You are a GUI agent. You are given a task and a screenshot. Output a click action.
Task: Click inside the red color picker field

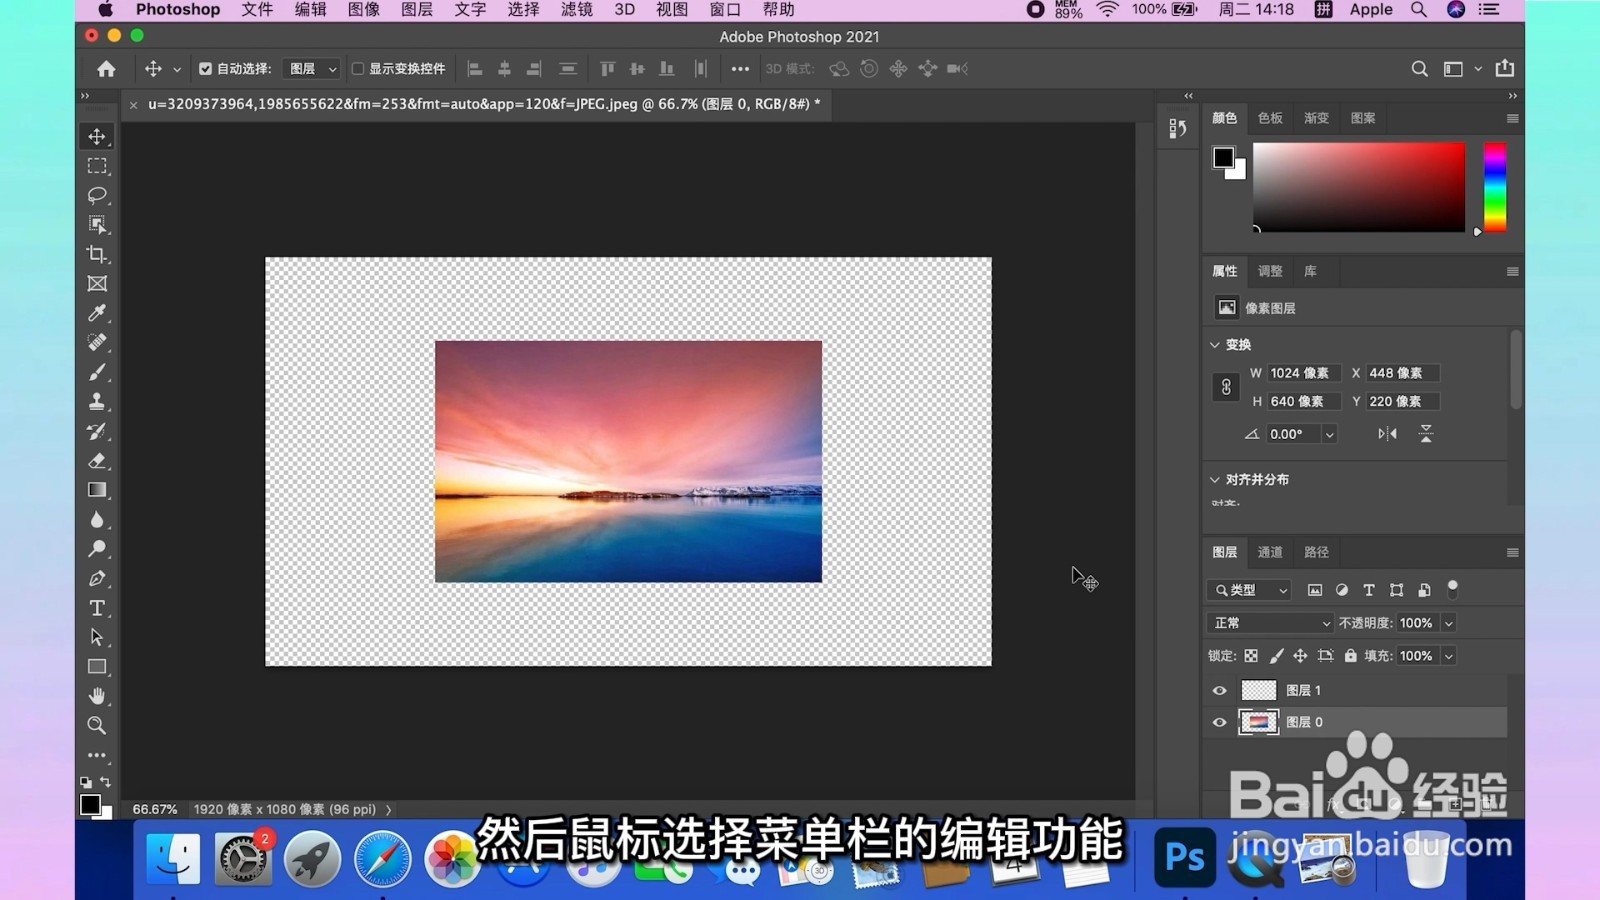(x=1358, y=187)
